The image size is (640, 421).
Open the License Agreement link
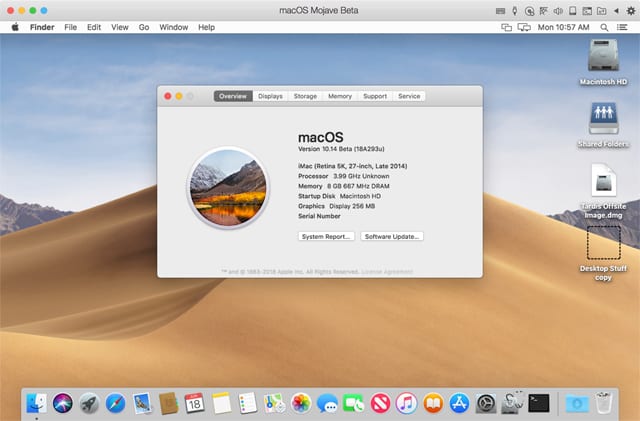384,271
